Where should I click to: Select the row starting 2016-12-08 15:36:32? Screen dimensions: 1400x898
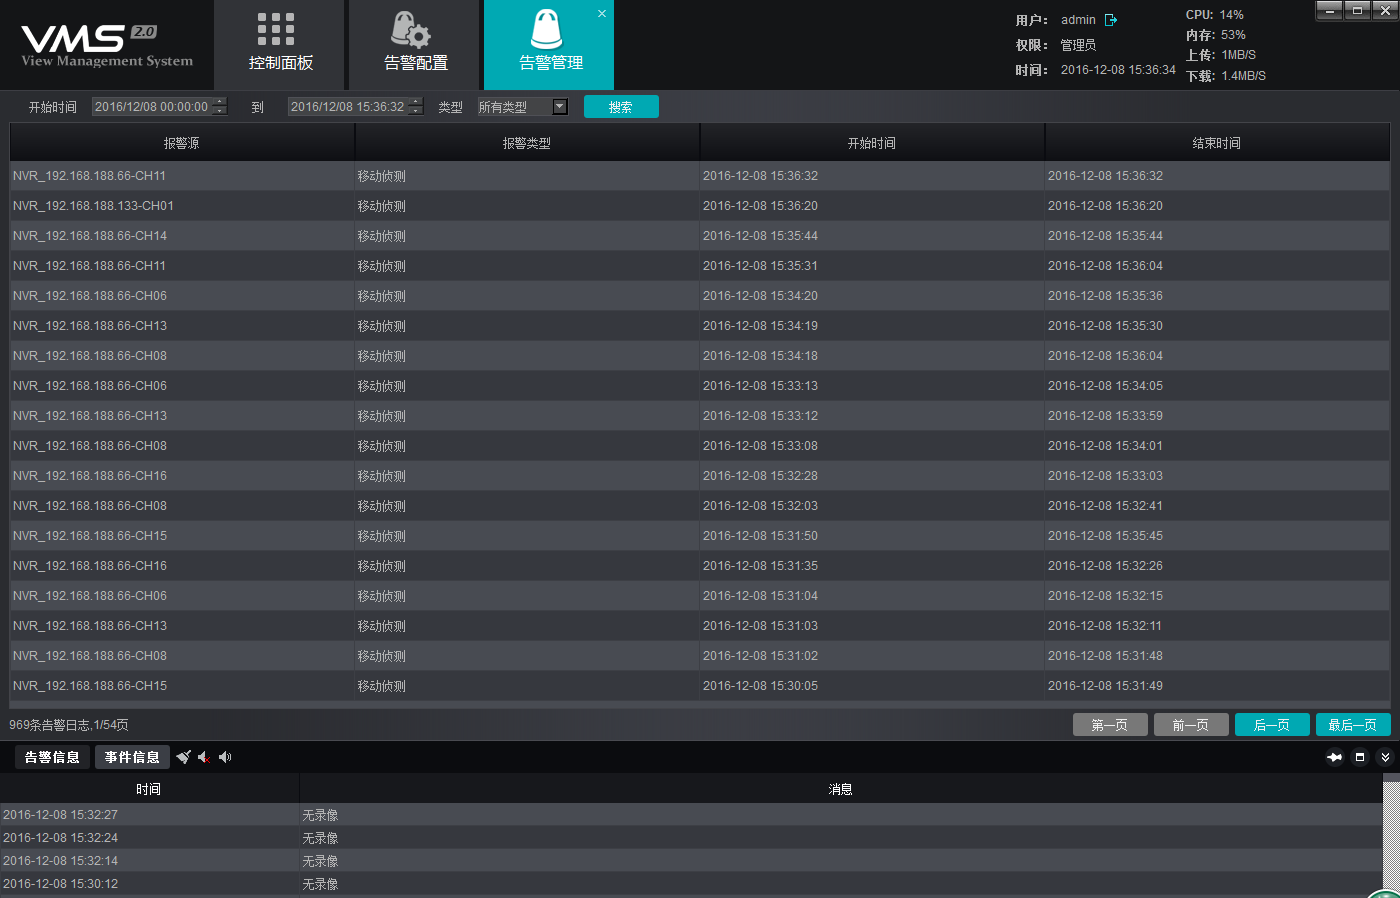pos(700,176)
